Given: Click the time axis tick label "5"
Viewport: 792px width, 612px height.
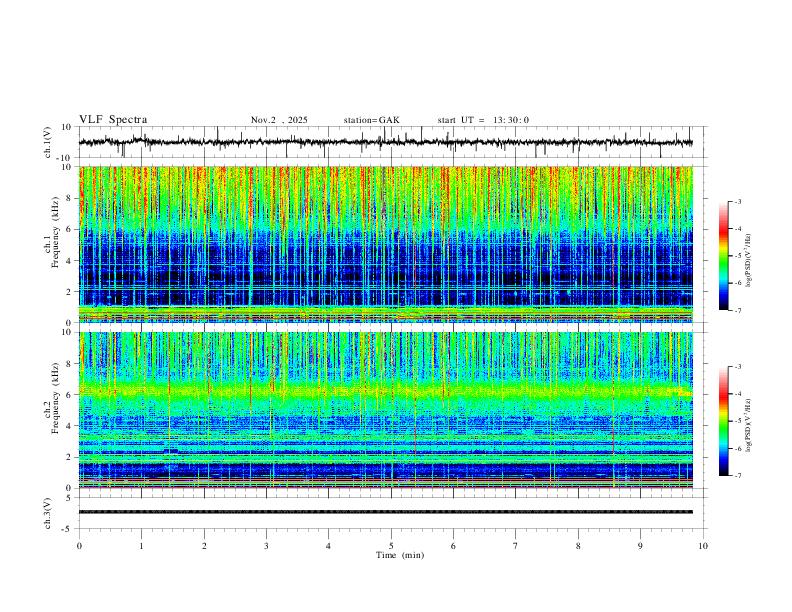Looking at the screenshot, I should [x=391, y=546].
